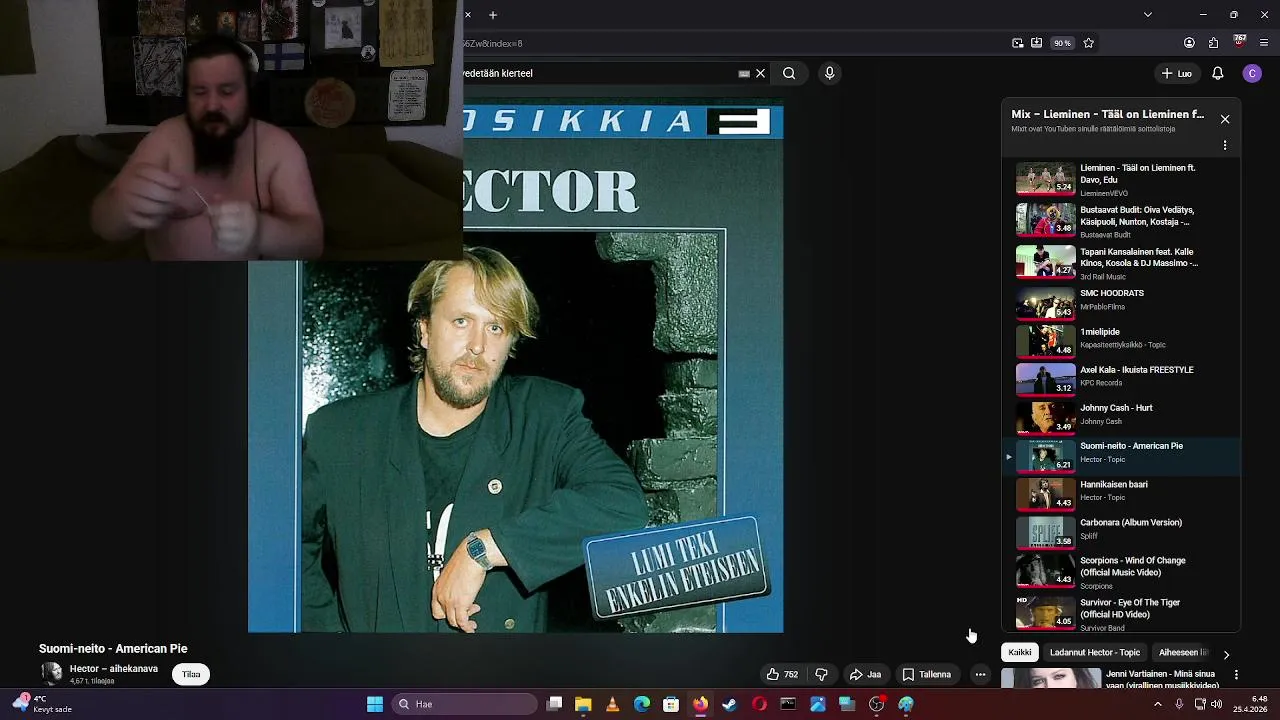Open the browser hamburger application menu
The image size is (1280, 720).
pos(1265,43)
